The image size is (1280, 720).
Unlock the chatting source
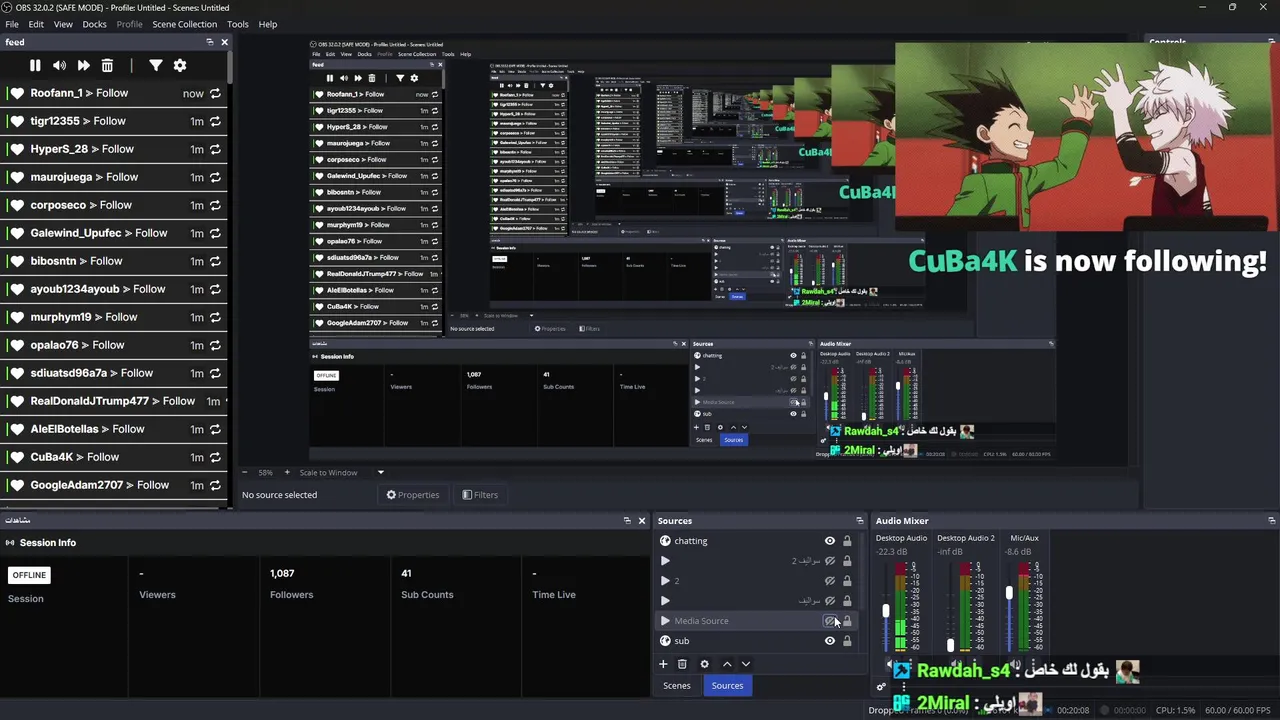[847, 541]
